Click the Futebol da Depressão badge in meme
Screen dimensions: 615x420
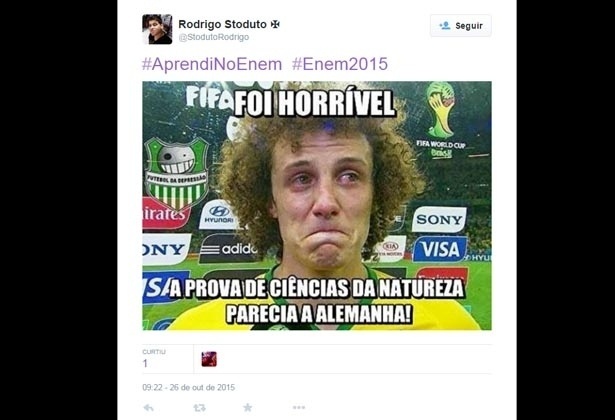click(x=176, y=174)
